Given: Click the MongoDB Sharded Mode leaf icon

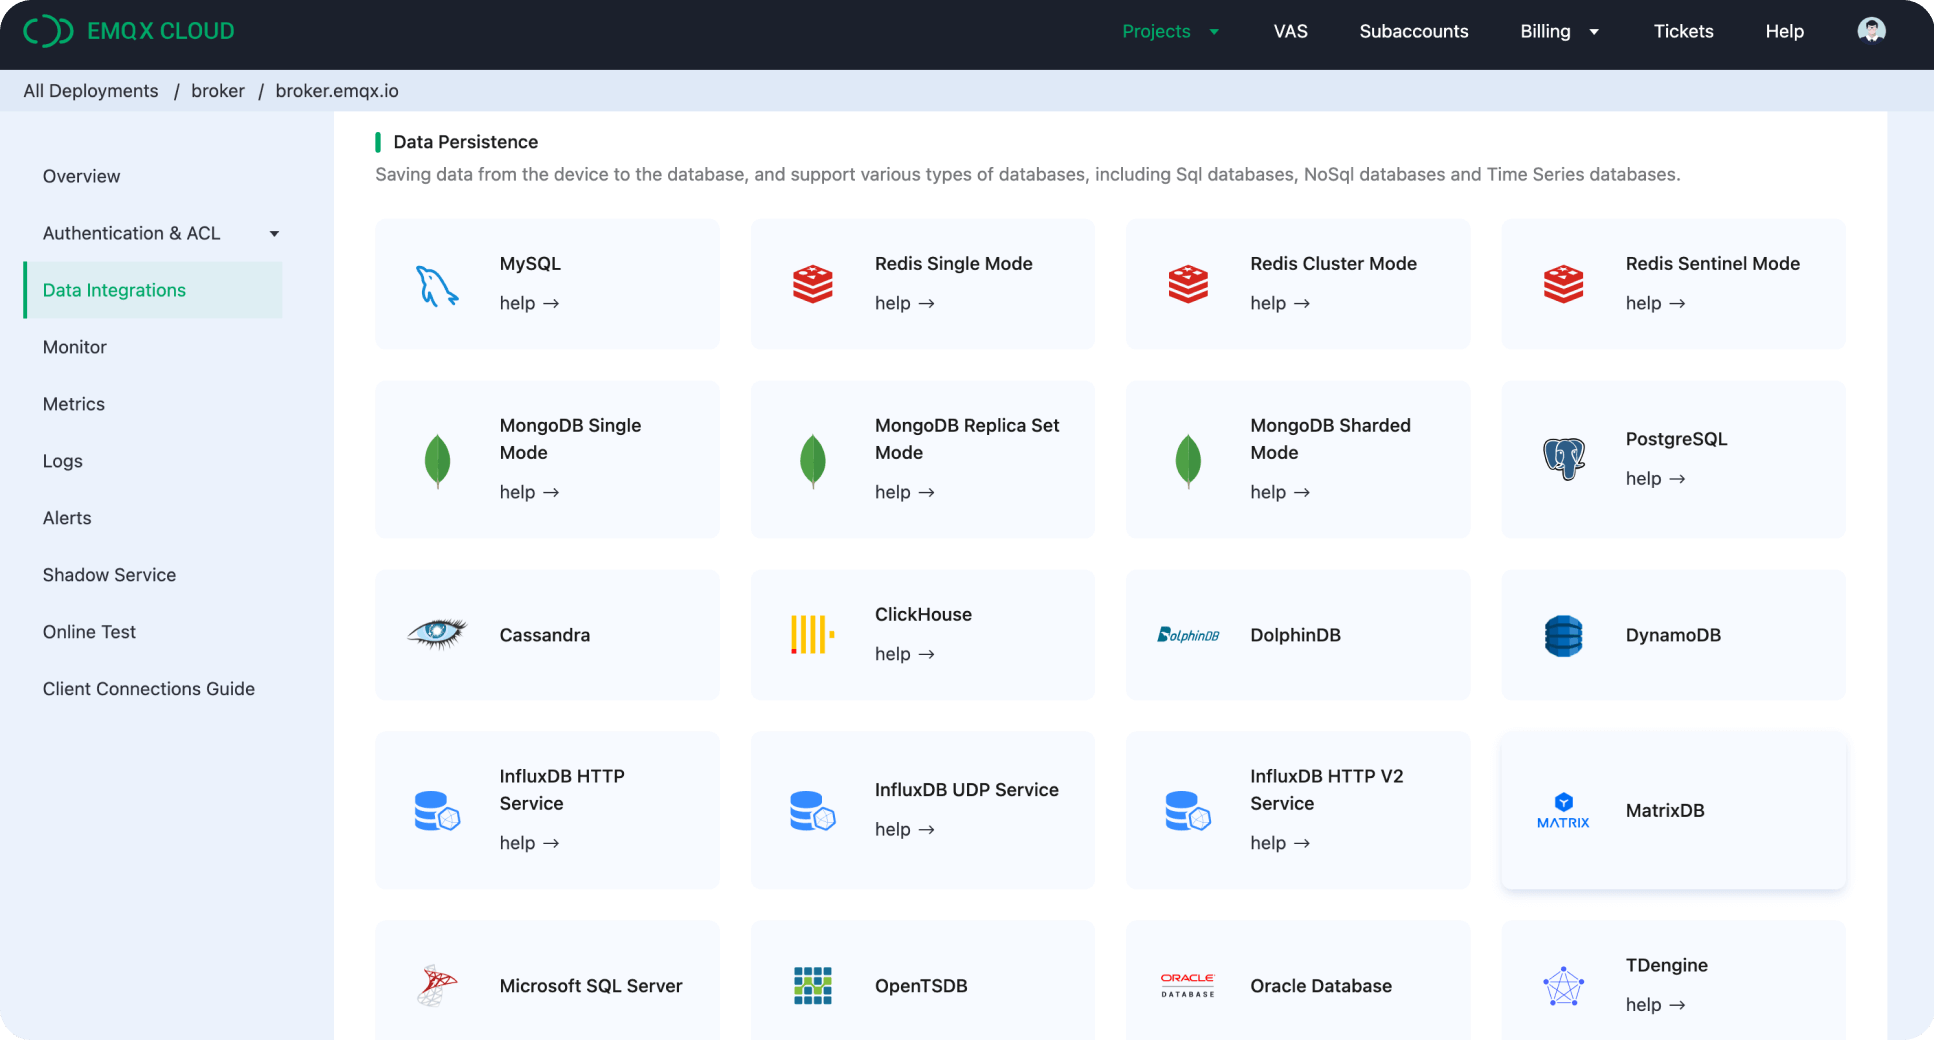Looking at the screenshot, I should [x=1188, y=460].
